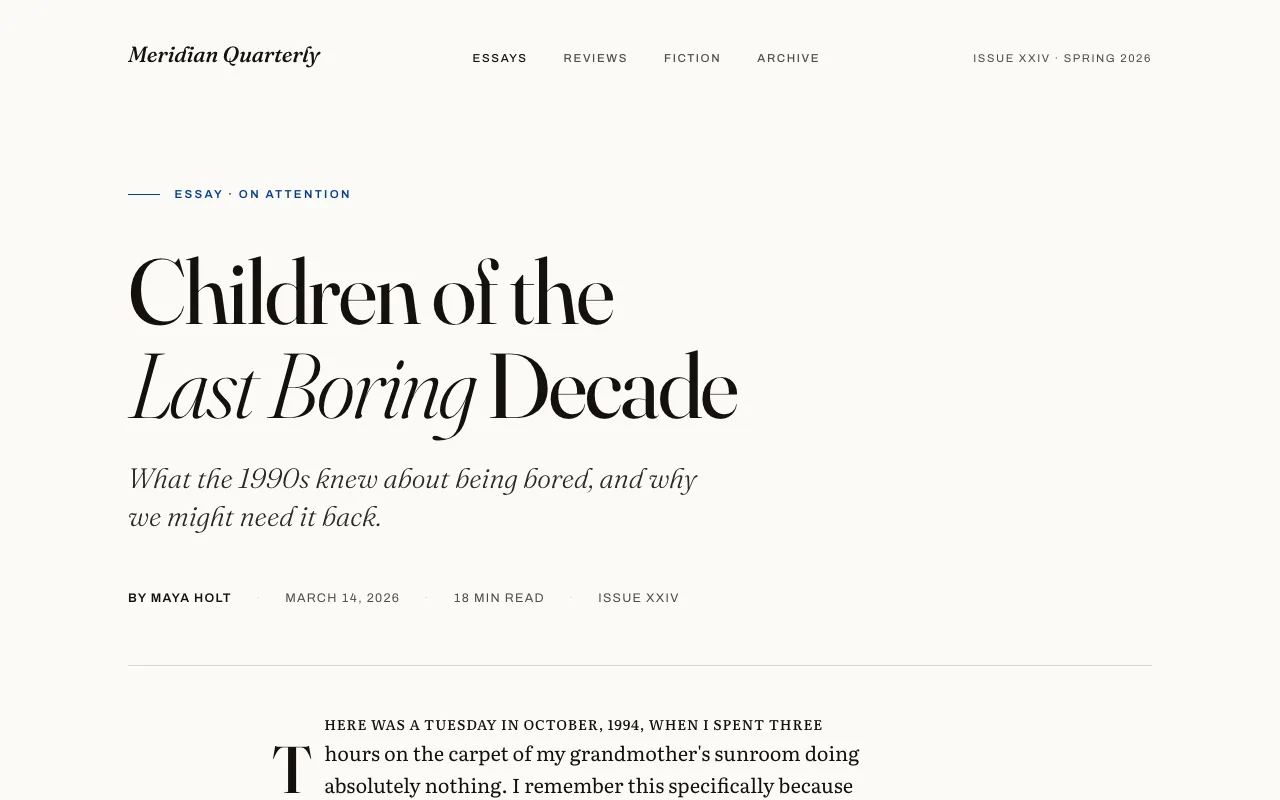Select Fiction in the top navigation
The width and height of the screenshot is (1280, 800).
692,58
